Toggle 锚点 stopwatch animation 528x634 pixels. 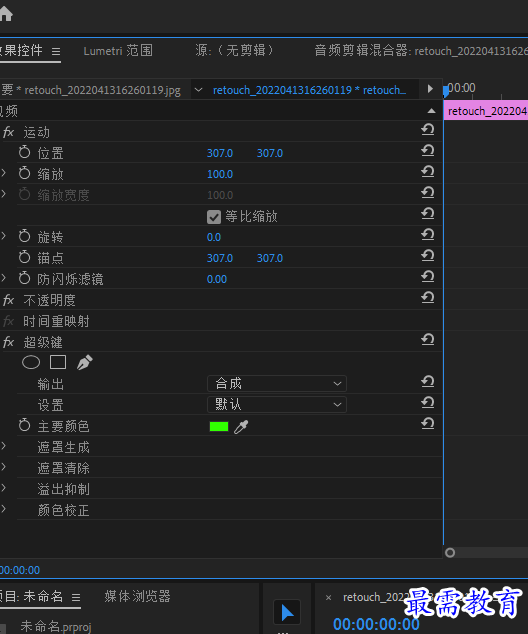(24, 258)
